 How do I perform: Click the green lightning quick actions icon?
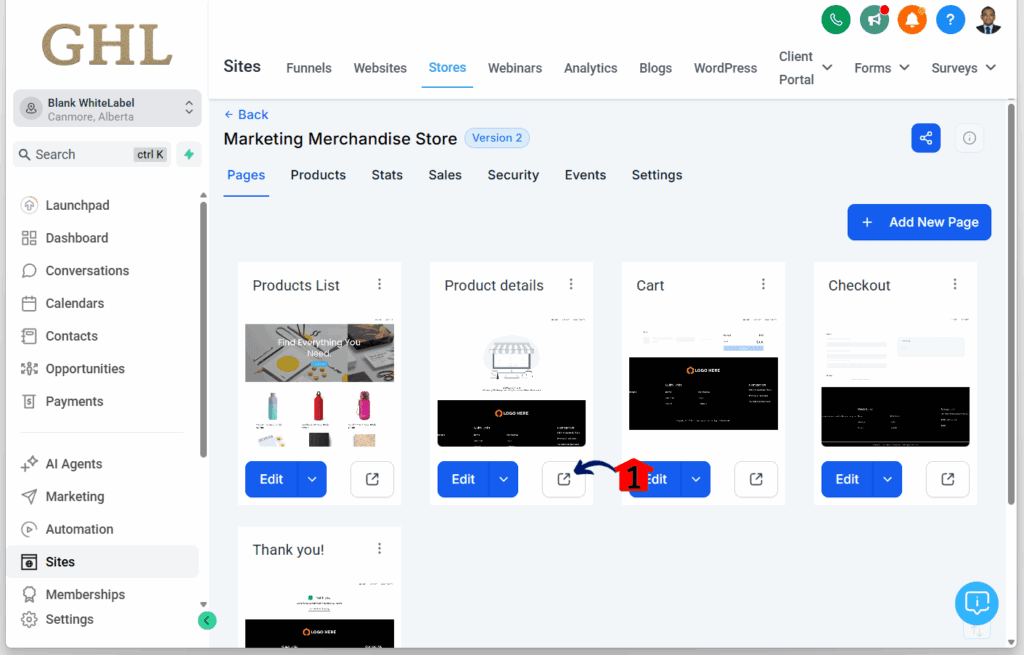click(x=189, y=155)
